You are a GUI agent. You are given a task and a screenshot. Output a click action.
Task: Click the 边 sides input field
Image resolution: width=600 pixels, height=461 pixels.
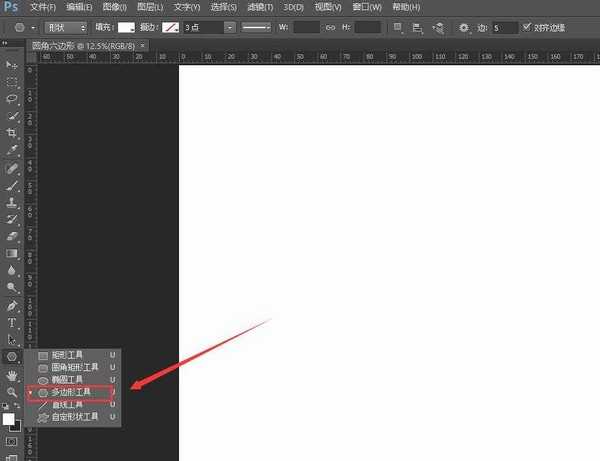505,27
